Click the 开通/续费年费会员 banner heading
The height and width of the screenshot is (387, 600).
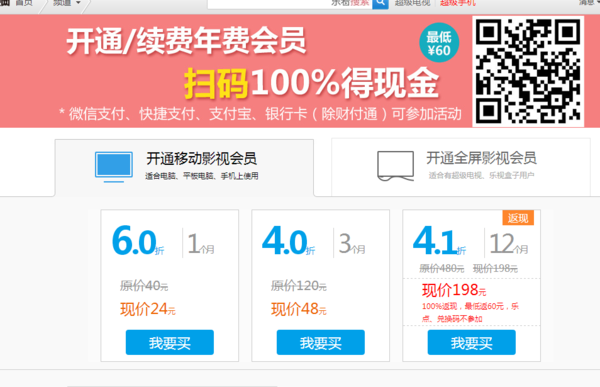[x=186, y=41]
